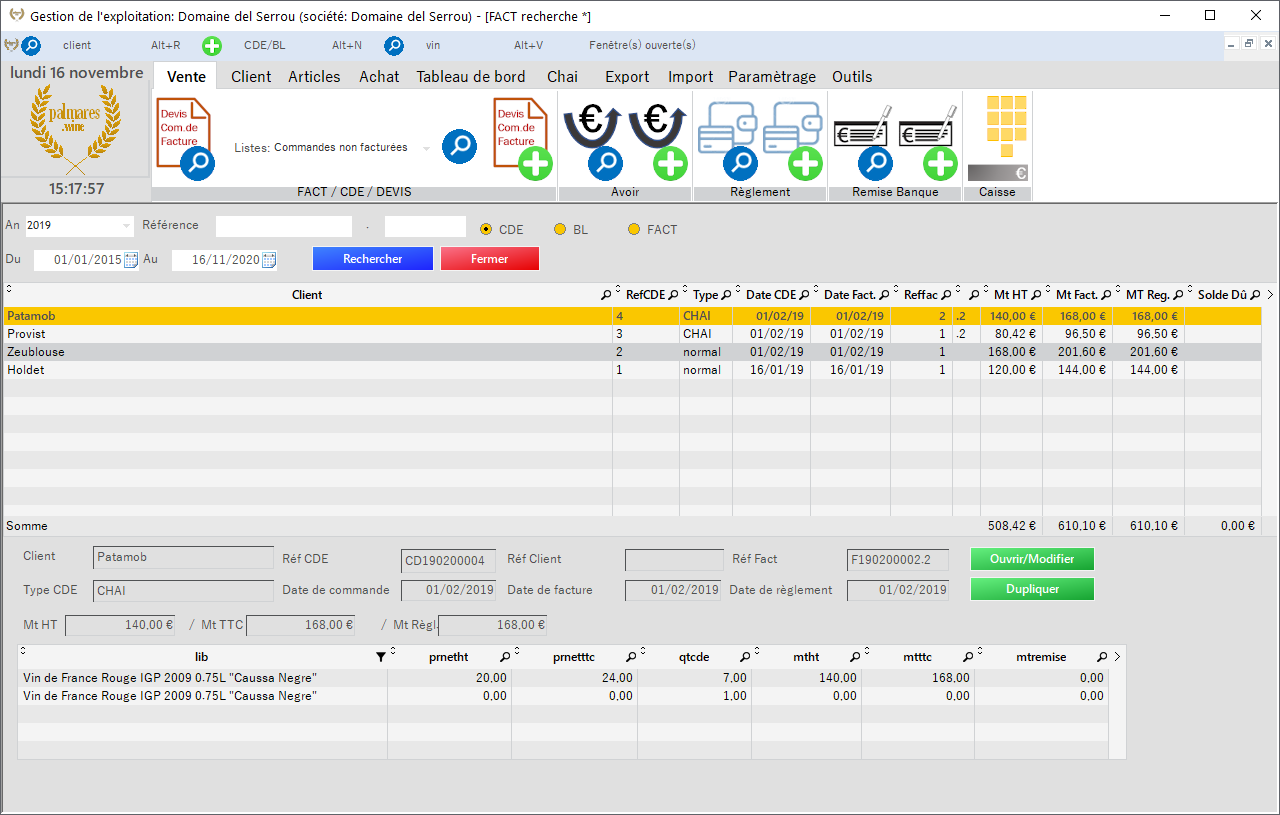Select the BL radio button

coord(560,230)
